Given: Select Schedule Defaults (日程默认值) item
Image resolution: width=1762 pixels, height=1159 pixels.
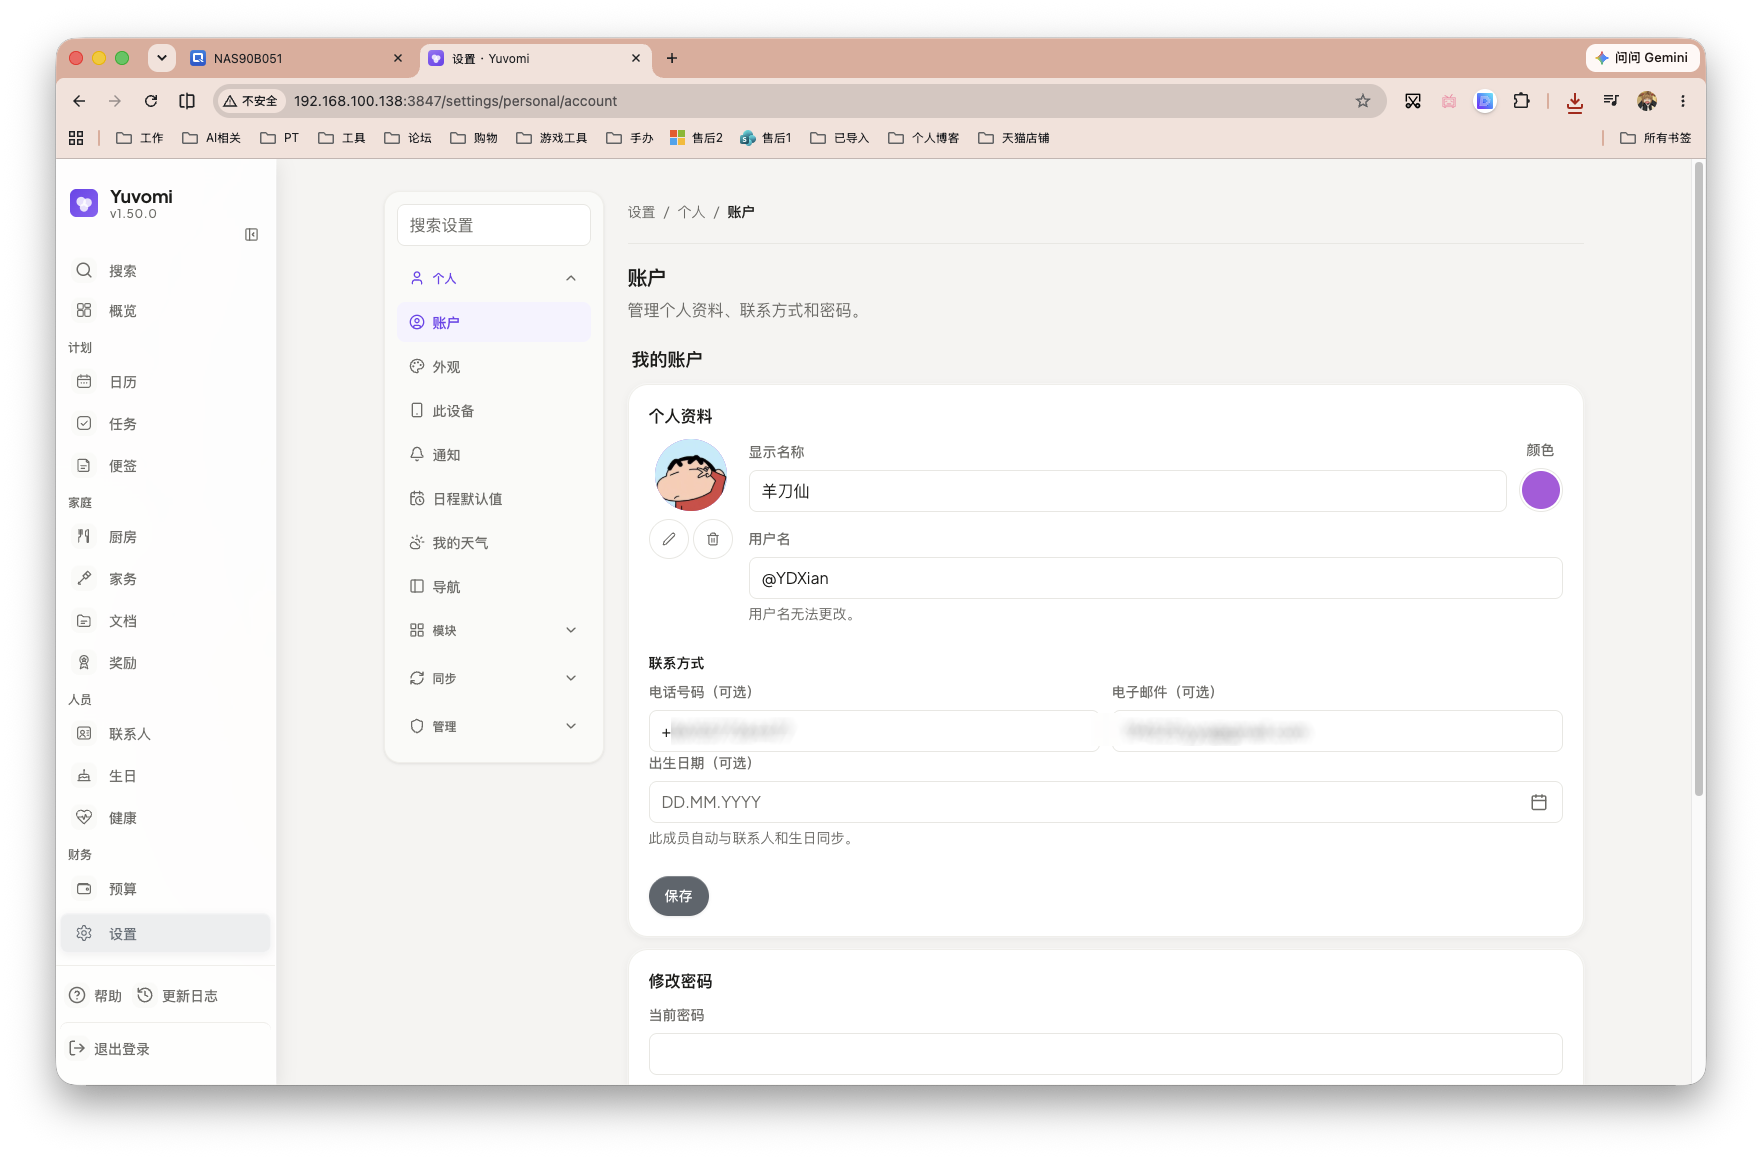Looking at the screenshot, I should click(494, 499).
